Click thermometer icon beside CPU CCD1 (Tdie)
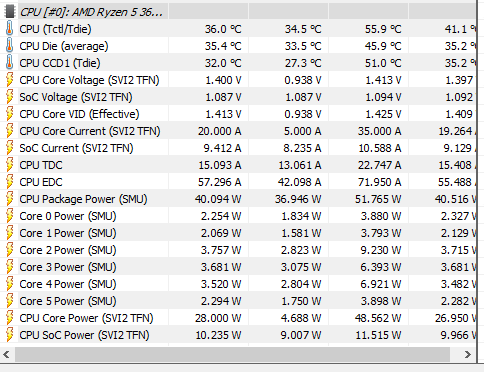 pos(10,63)
